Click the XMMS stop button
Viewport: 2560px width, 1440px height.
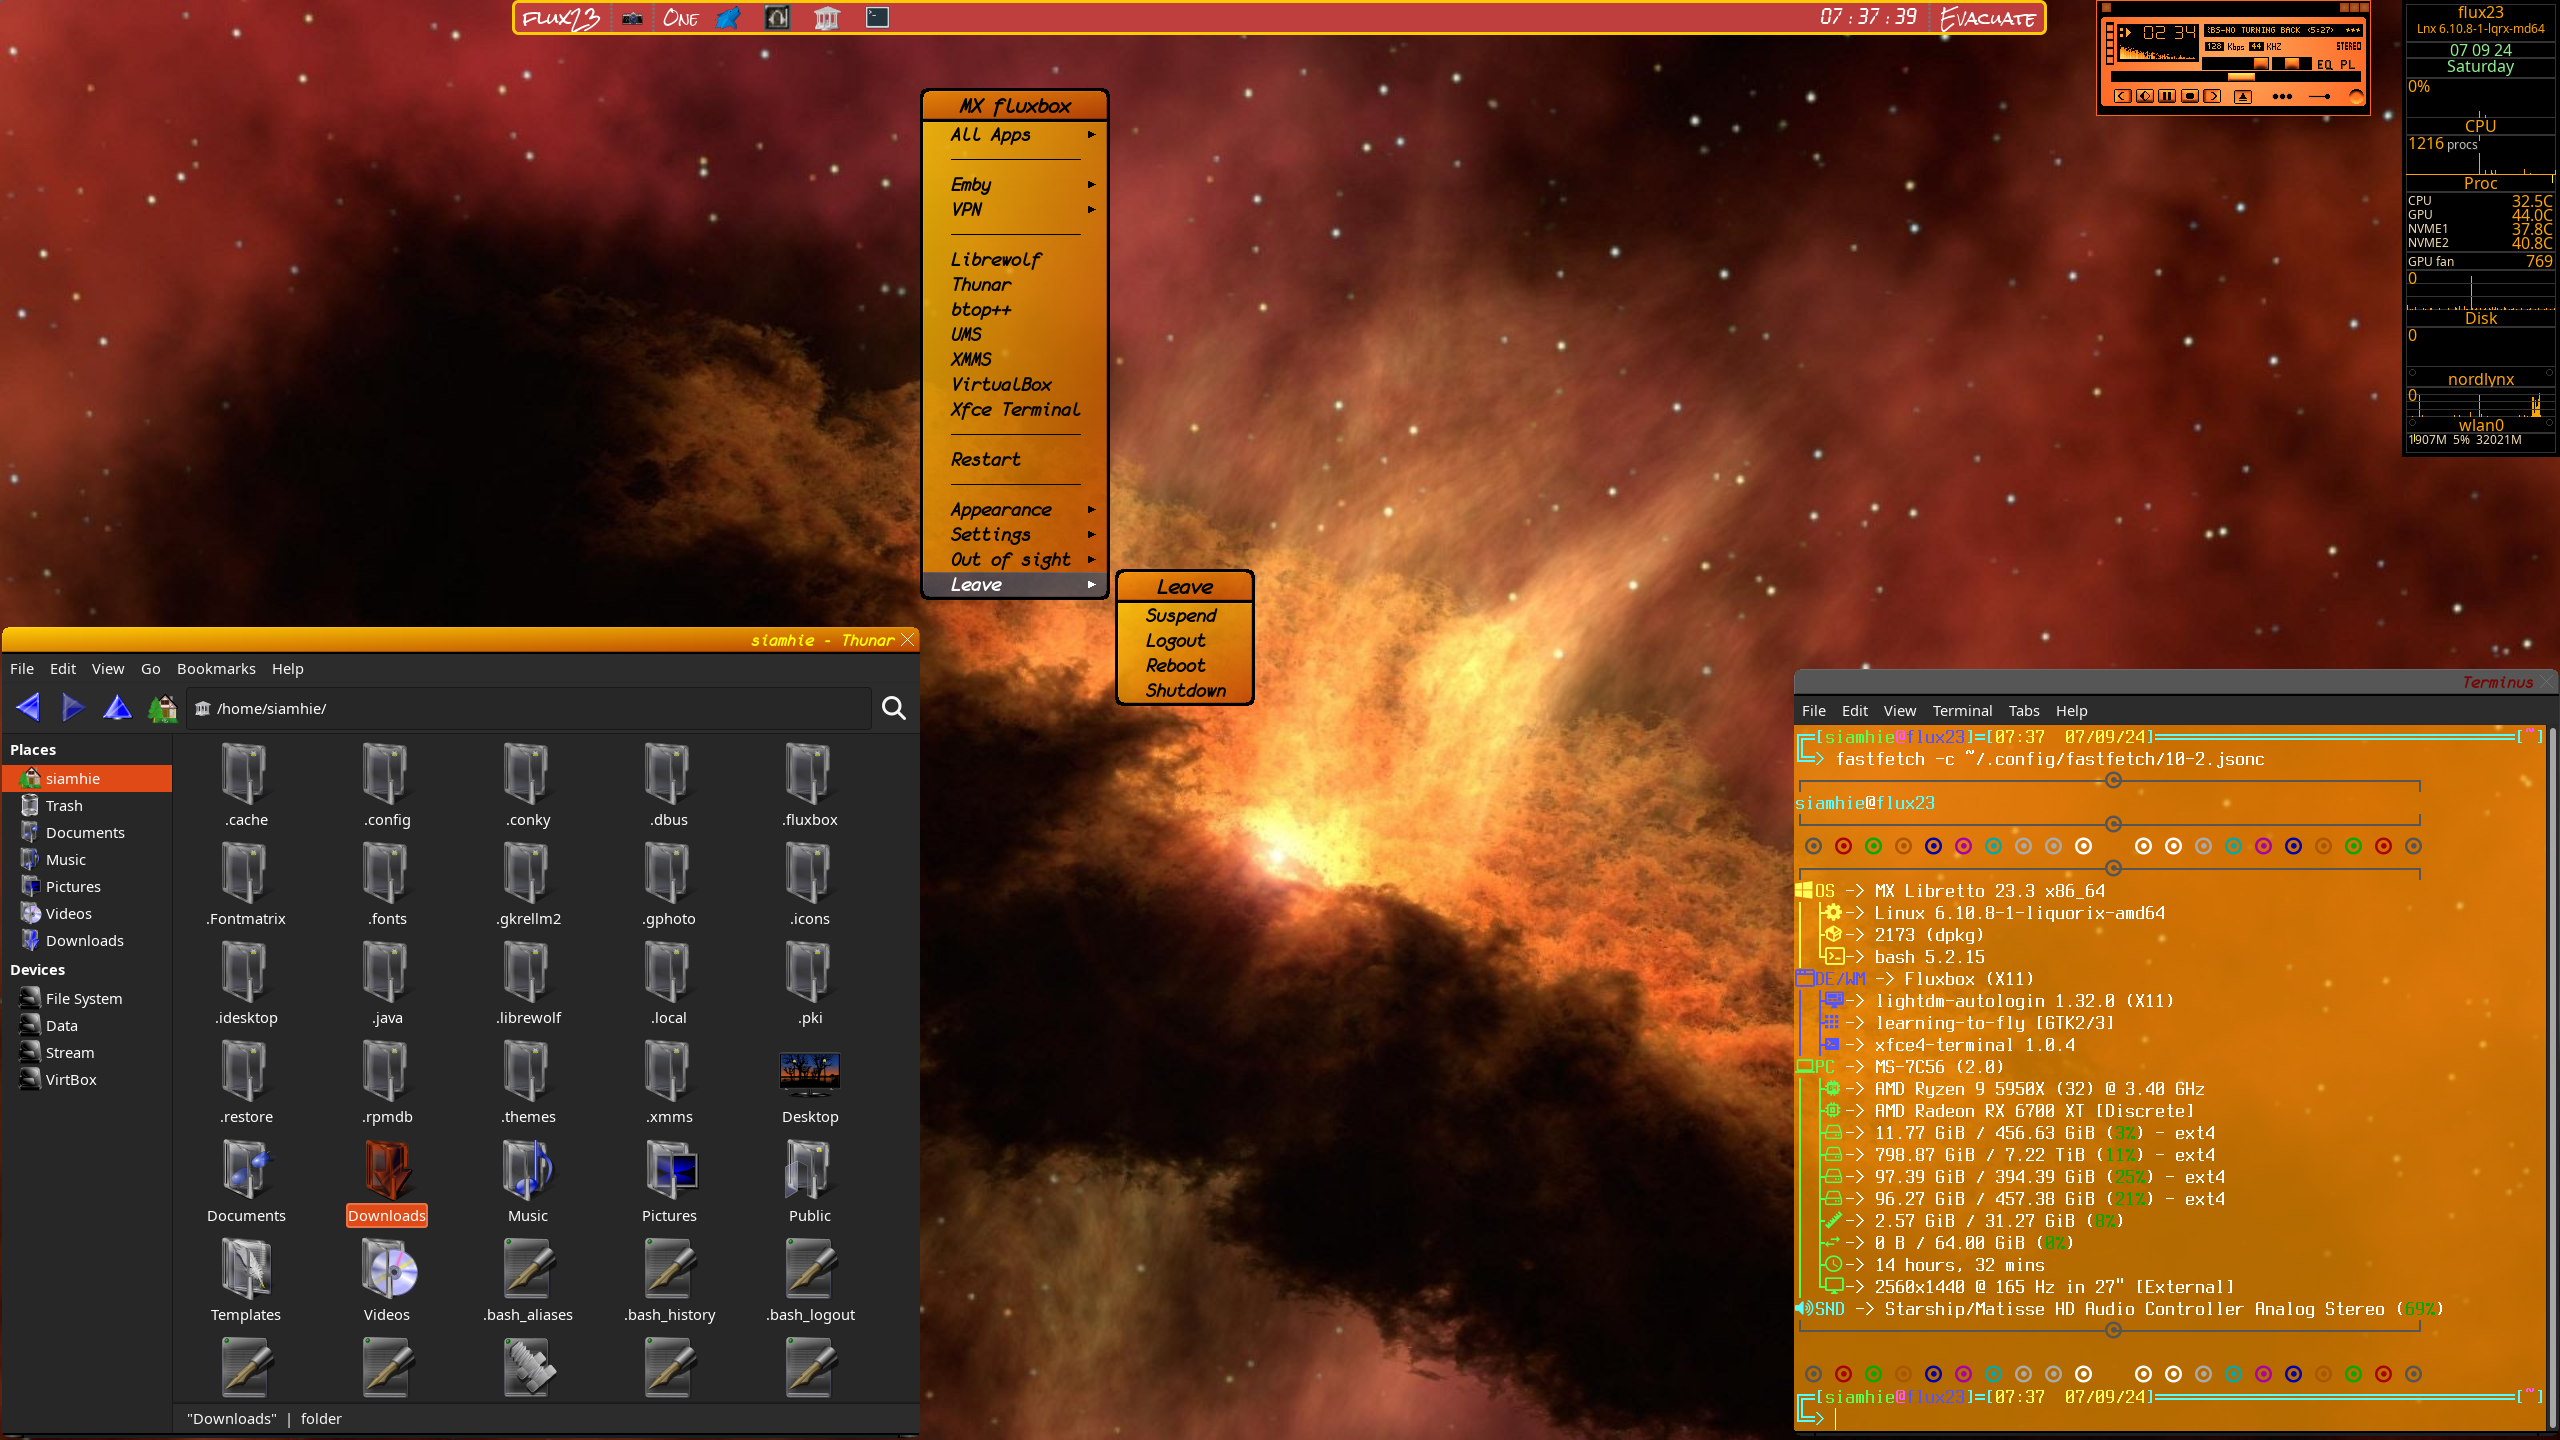2190,96
